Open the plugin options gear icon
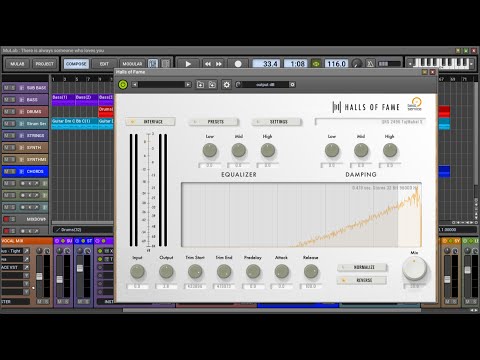This screenshot has height=360, width=480. pos(226,85)
